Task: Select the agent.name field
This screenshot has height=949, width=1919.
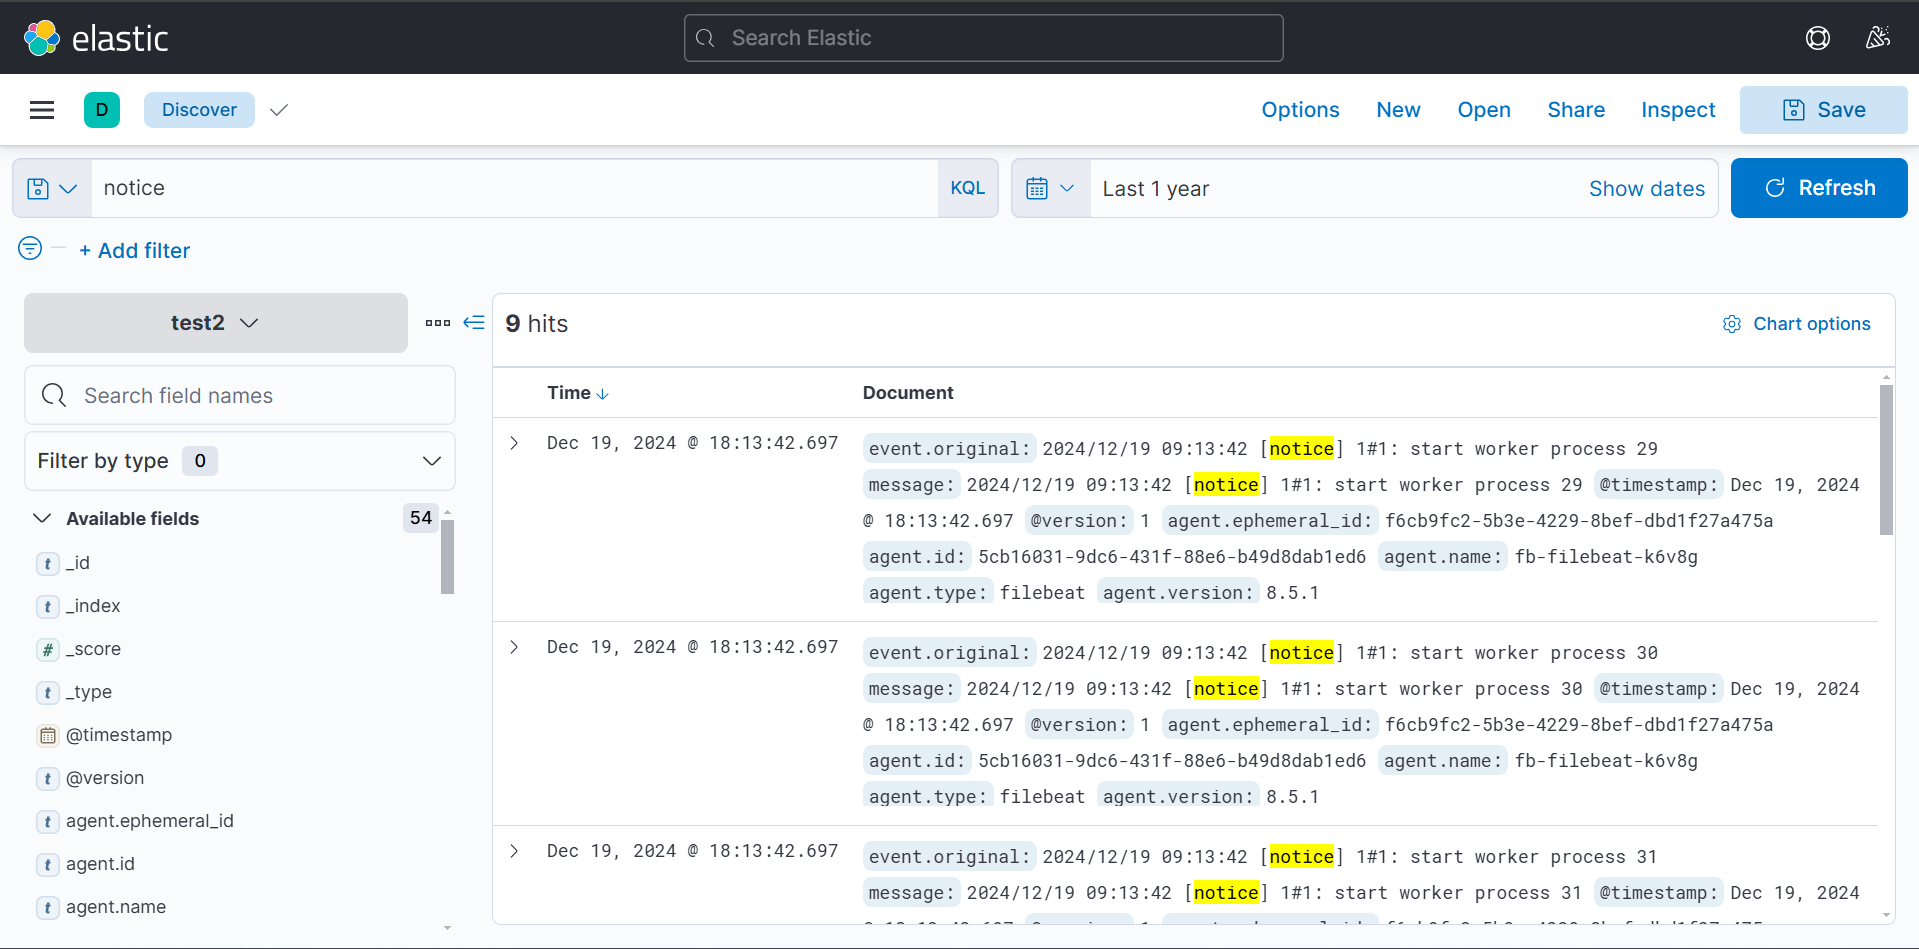Action: 116,907
